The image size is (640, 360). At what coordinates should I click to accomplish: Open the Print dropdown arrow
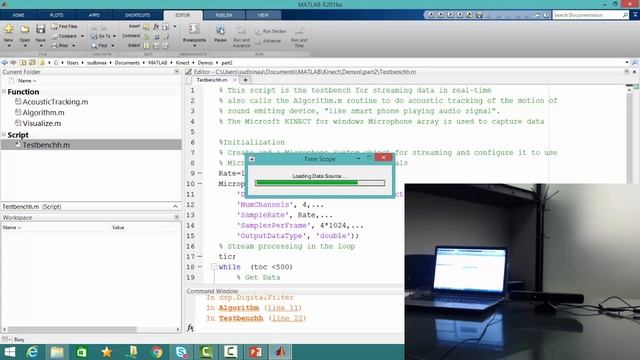73,45
